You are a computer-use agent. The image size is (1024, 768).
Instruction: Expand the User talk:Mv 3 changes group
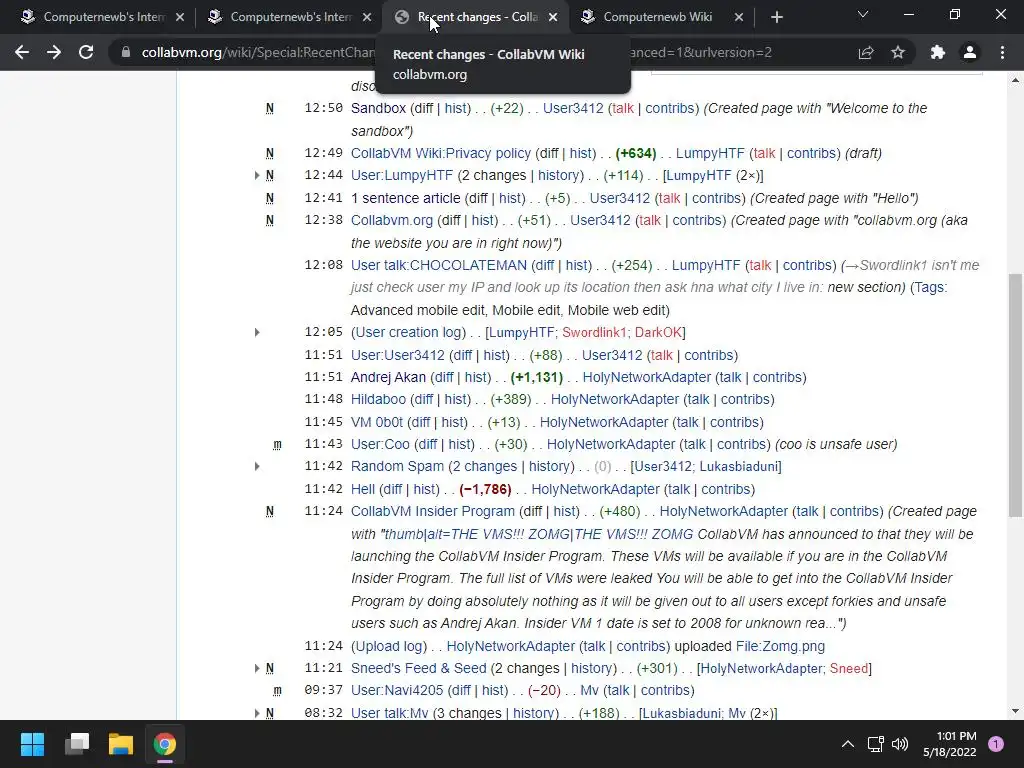(257, 712)
